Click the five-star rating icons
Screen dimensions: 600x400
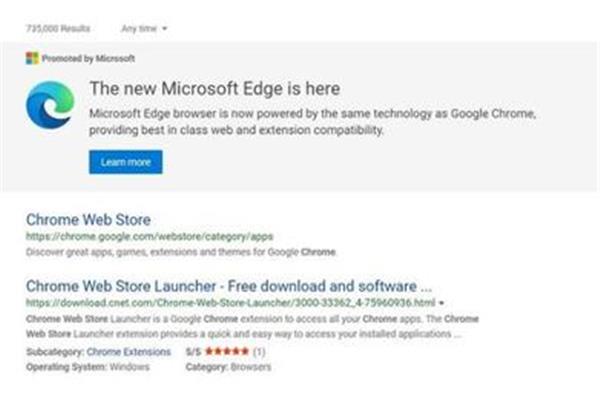227,351
